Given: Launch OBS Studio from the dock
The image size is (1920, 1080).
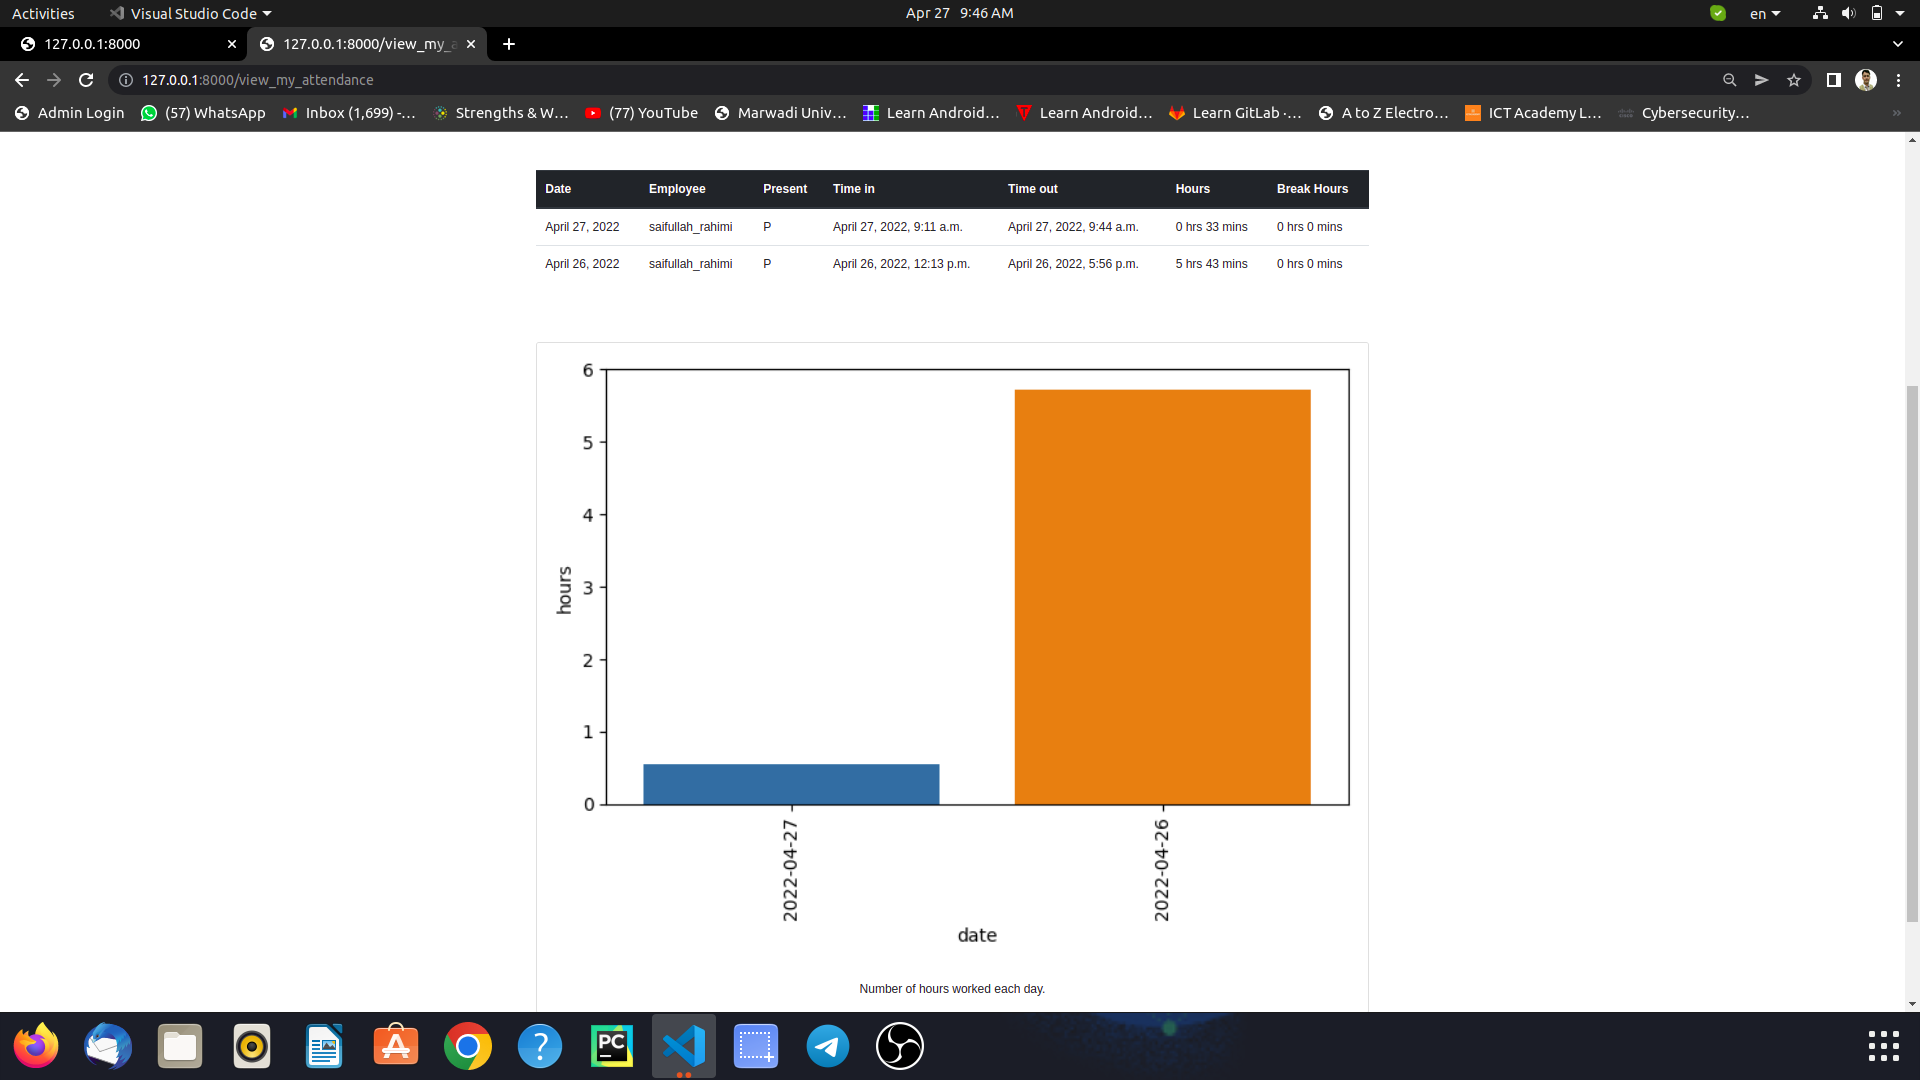Looking at the screenshot, I should click(899, 1046).
